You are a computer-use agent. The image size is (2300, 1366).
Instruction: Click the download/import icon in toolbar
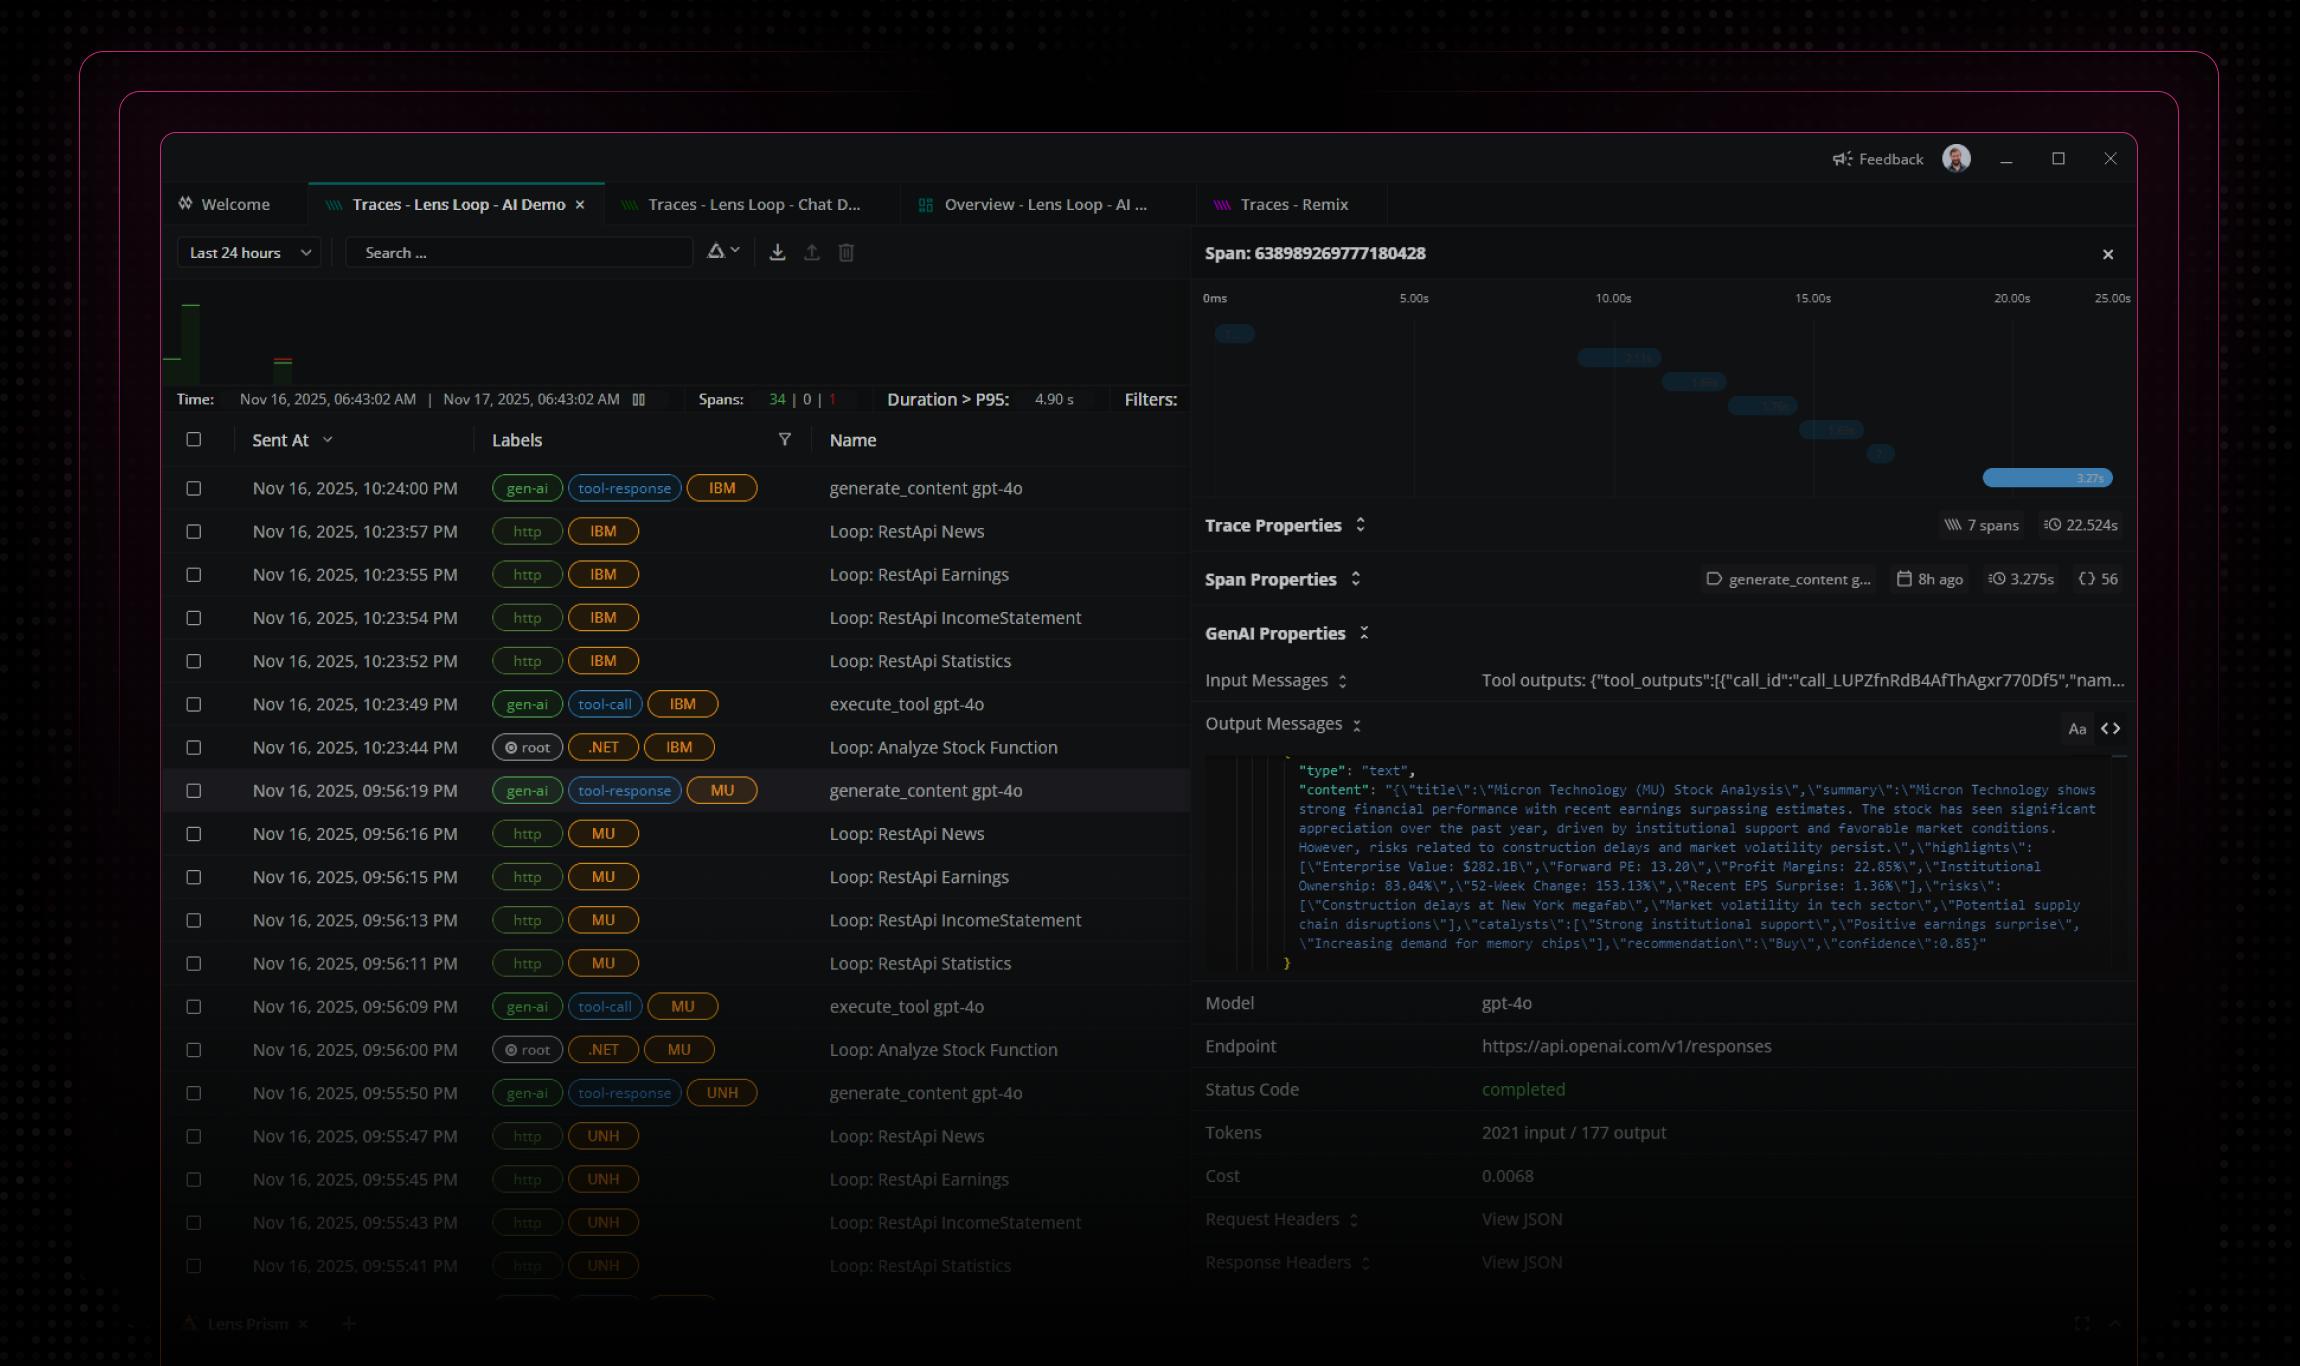[x=777, y=253]
